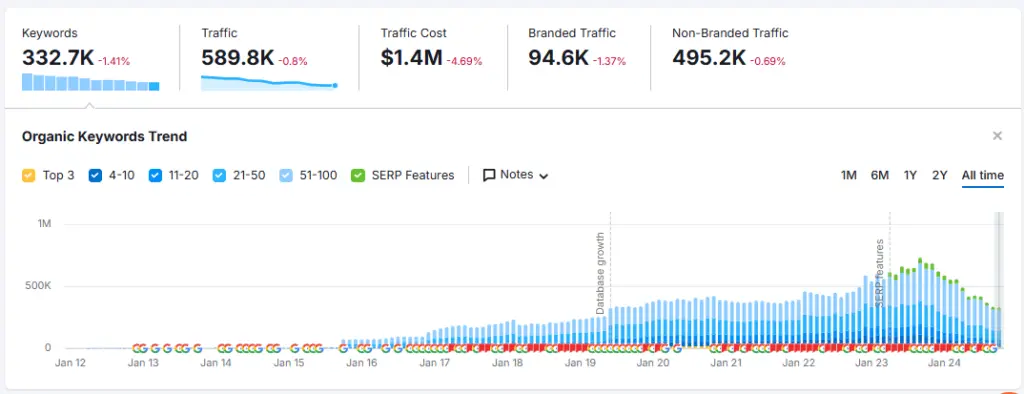This screenshot has width=1024, height=394.
Task: Open the Notes dropdown
Action: [x=515, y=175]
